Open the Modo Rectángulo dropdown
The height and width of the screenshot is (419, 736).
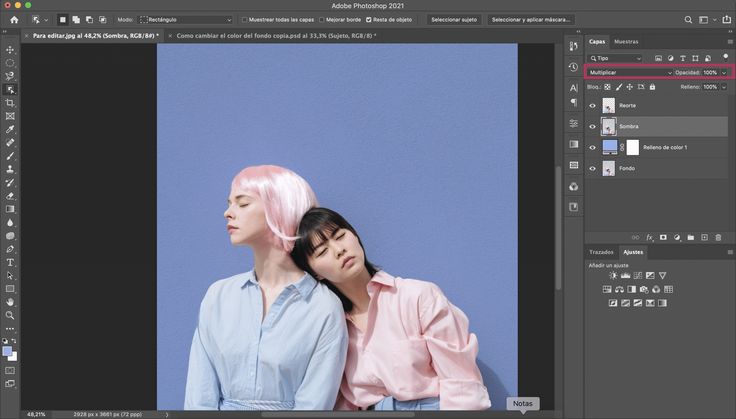coord(184,19)
